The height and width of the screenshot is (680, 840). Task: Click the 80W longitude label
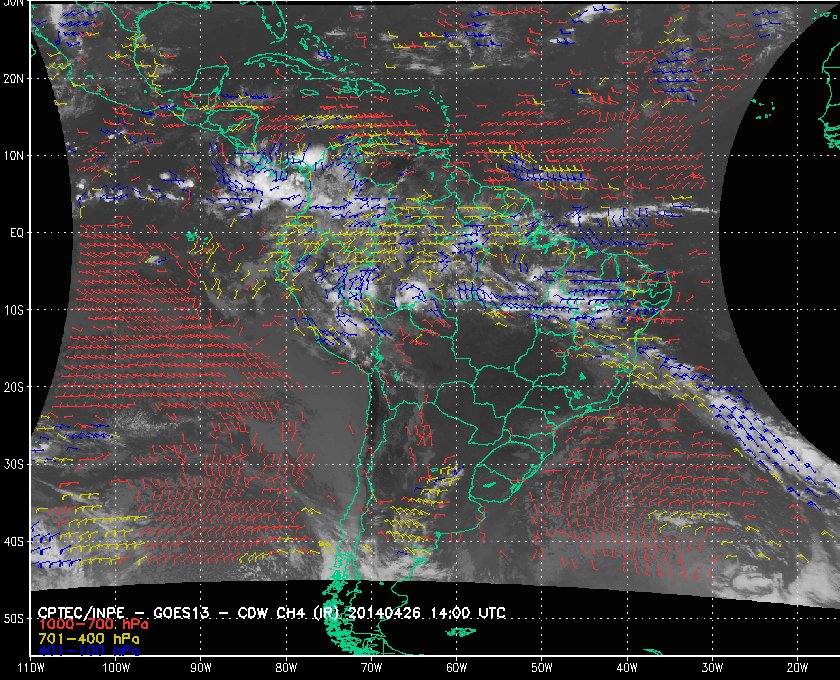286,666
